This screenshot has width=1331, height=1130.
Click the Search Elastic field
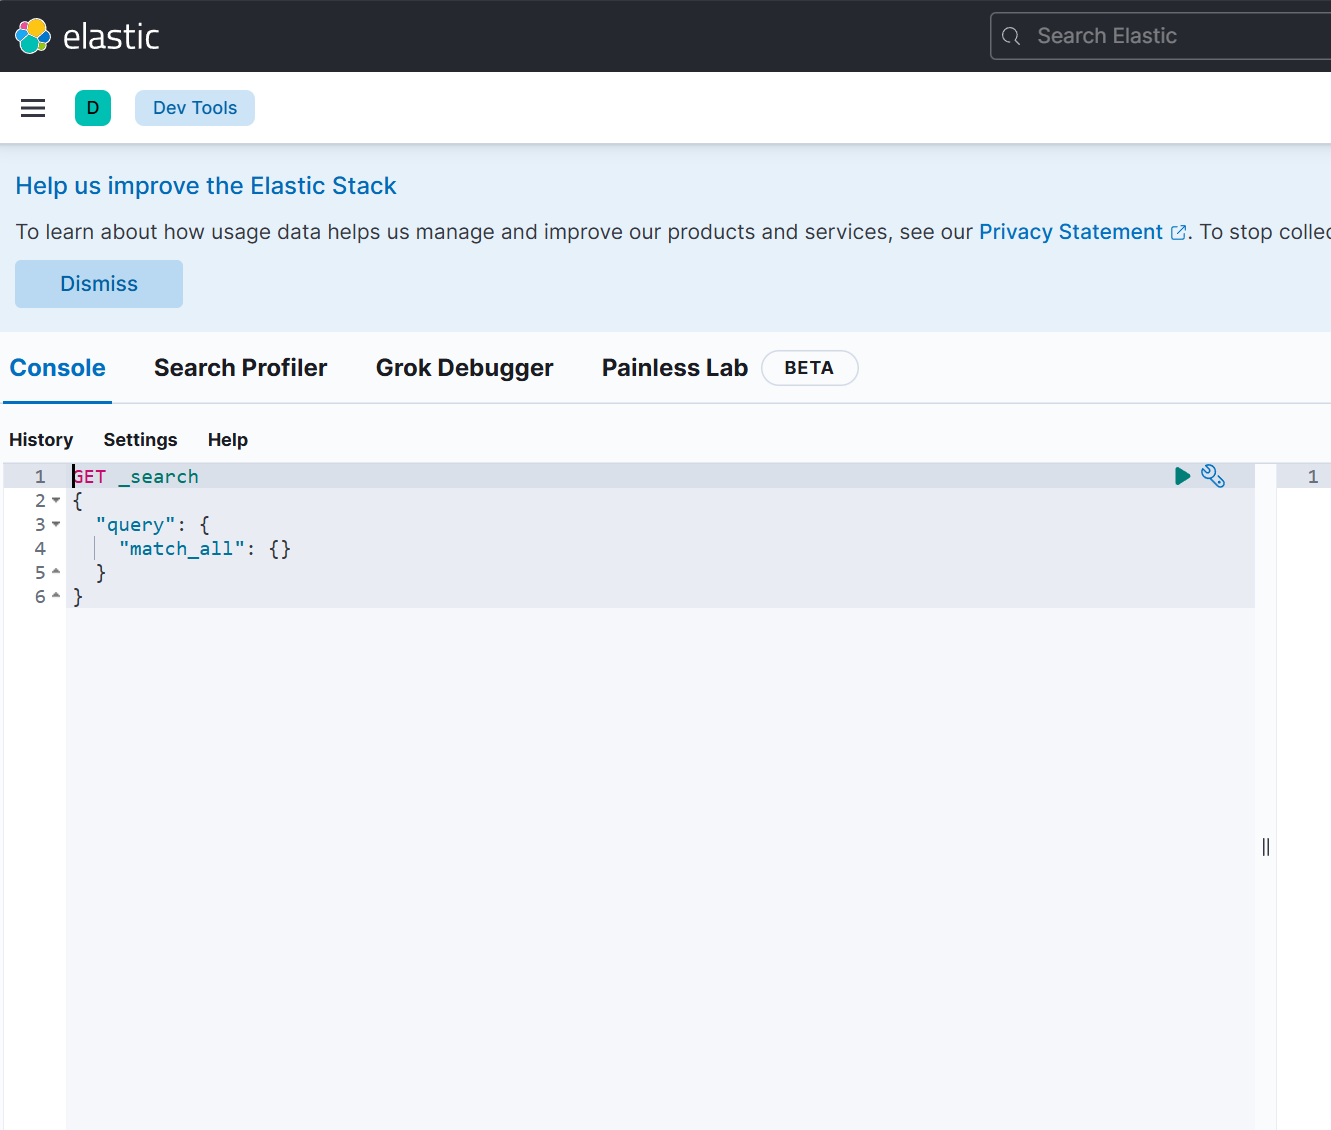pyautogui.click(x=1160, y=36)
